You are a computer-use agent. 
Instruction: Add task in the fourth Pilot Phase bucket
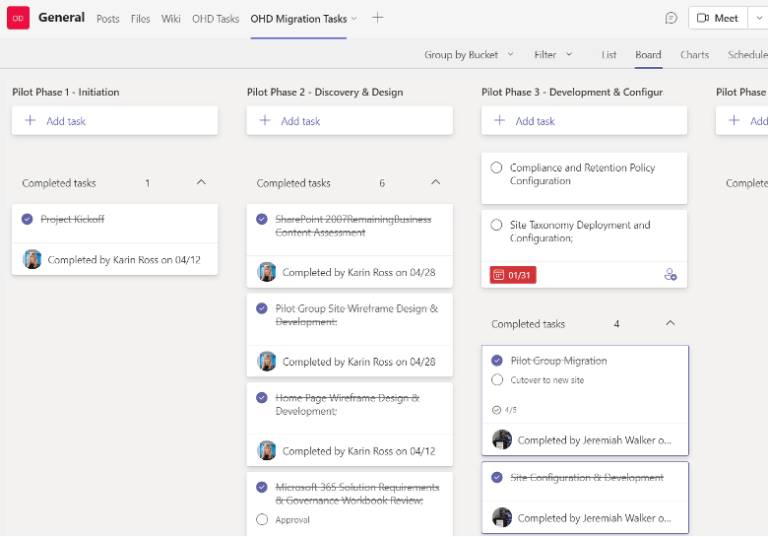[x=742, y=121]
